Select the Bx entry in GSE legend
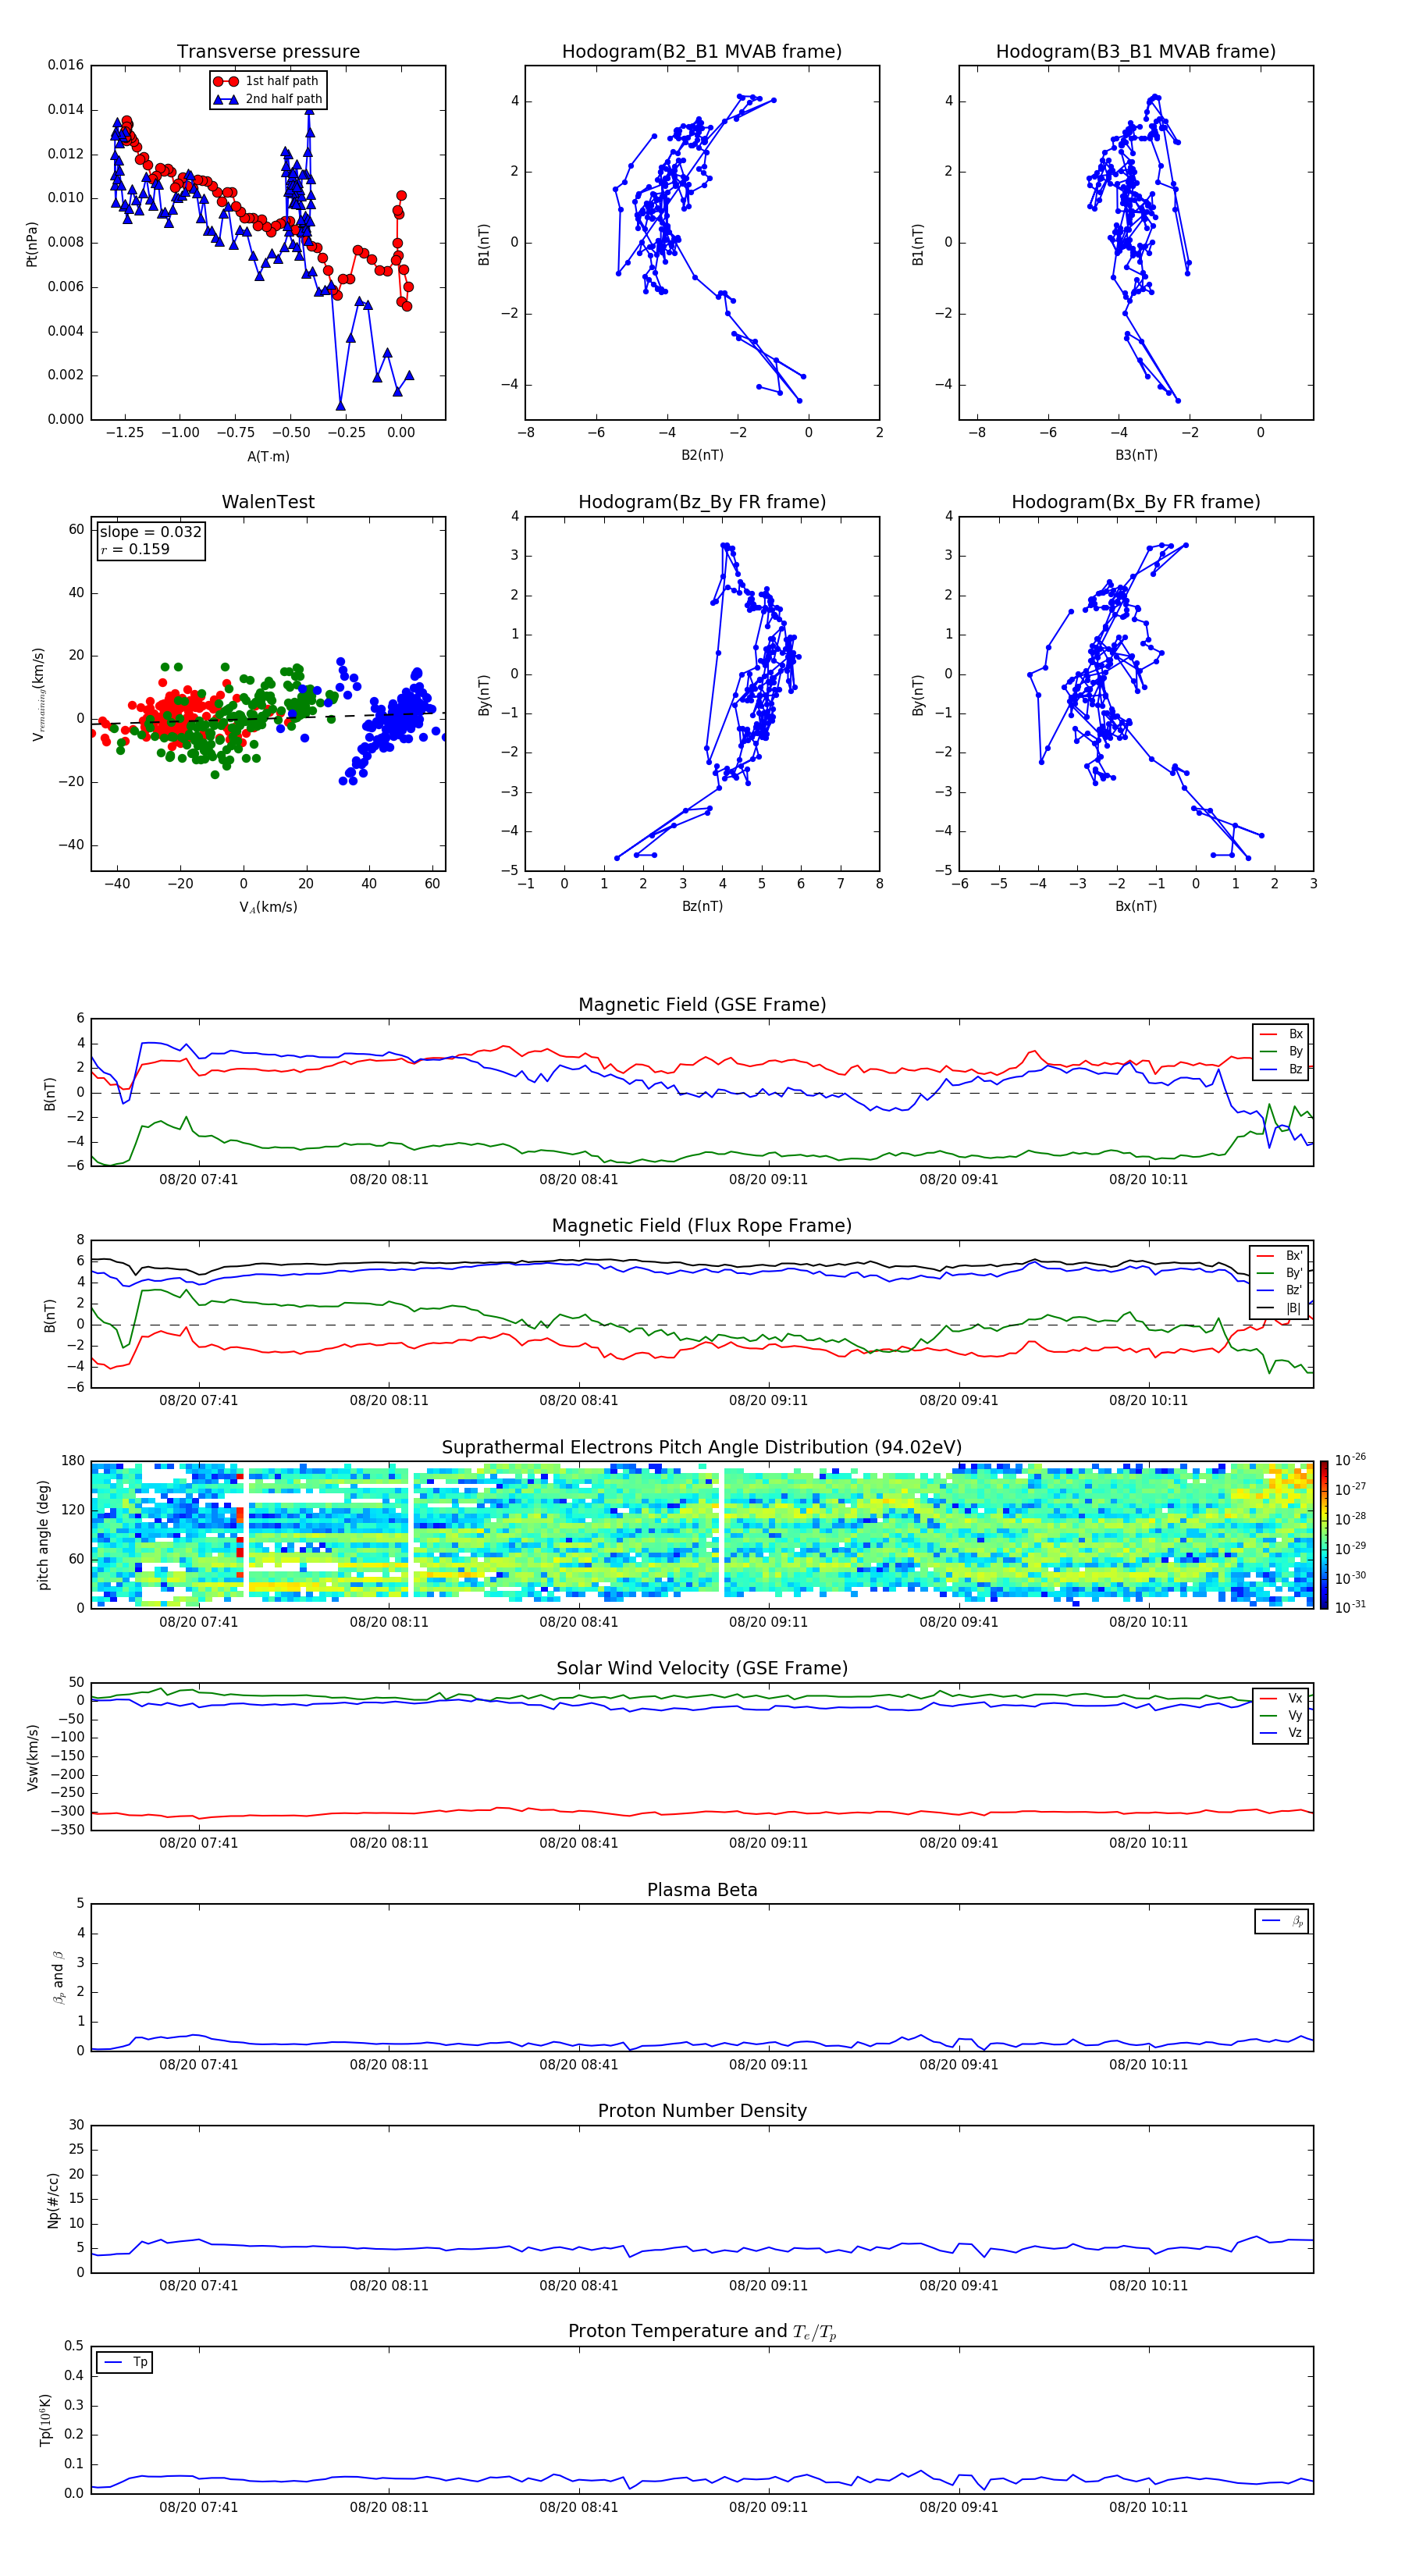The height and width of the screenshot is (2576, 1405). click(1281, 1034)
